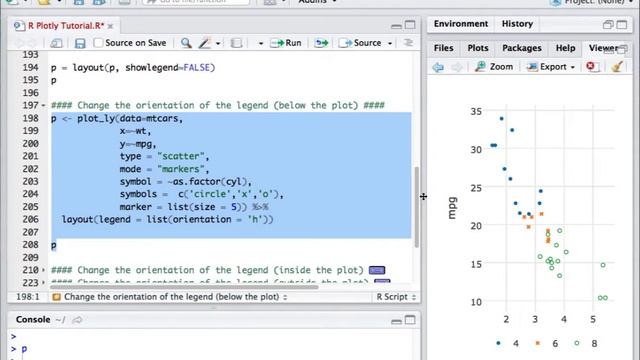Click the vertical scrollbar of the editor
The width and height of the screenshot is (640, 360).
click(417, 207)
